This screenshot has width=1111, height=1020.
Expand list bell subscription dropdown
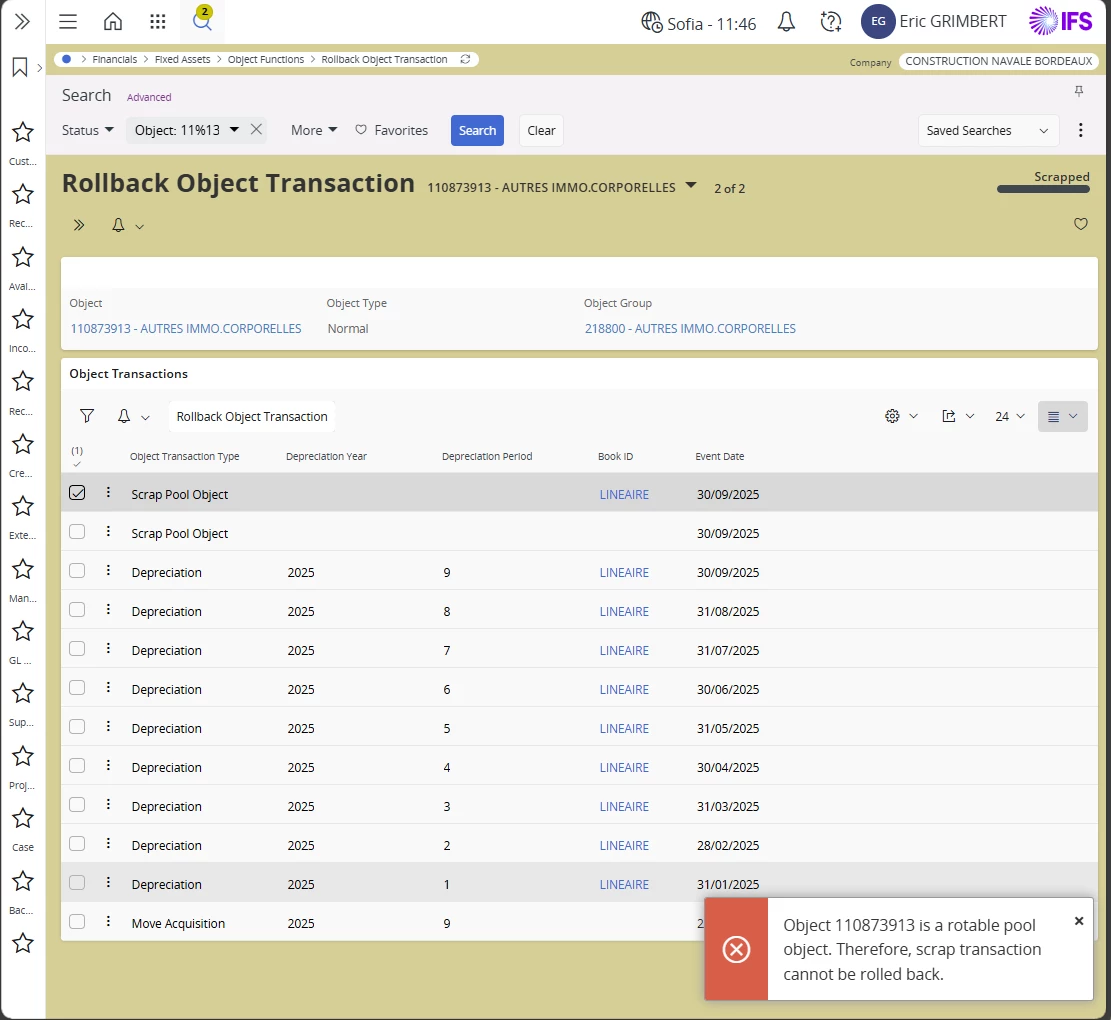tap(145, 417)
